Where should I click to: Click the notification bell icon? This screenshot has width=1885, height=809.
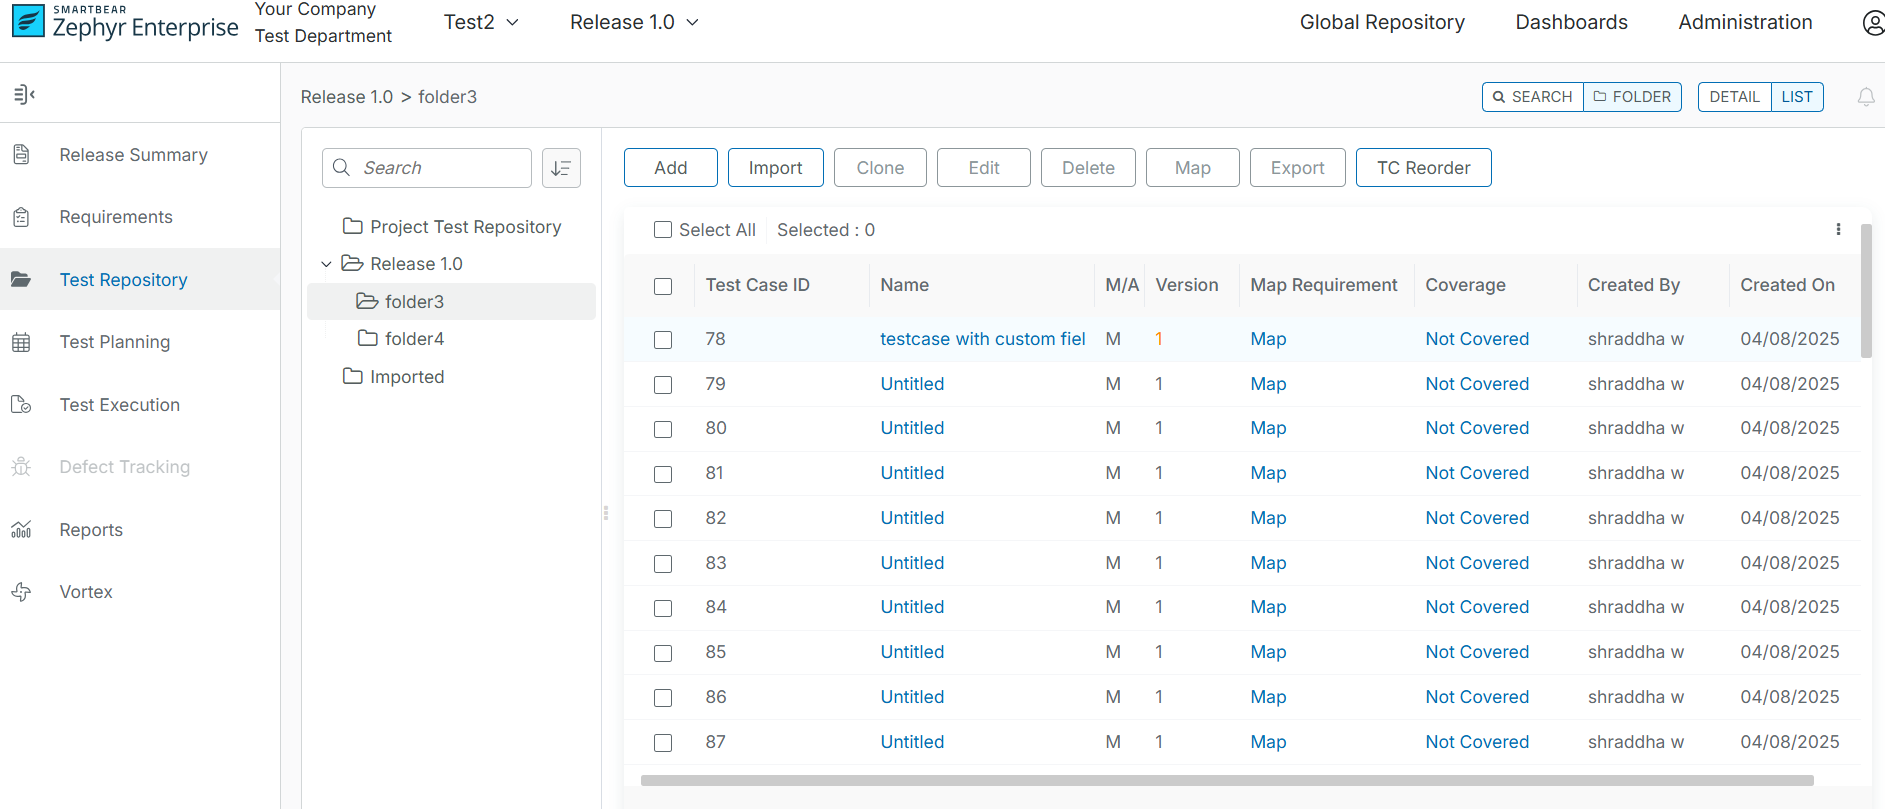coord(1865,97)
